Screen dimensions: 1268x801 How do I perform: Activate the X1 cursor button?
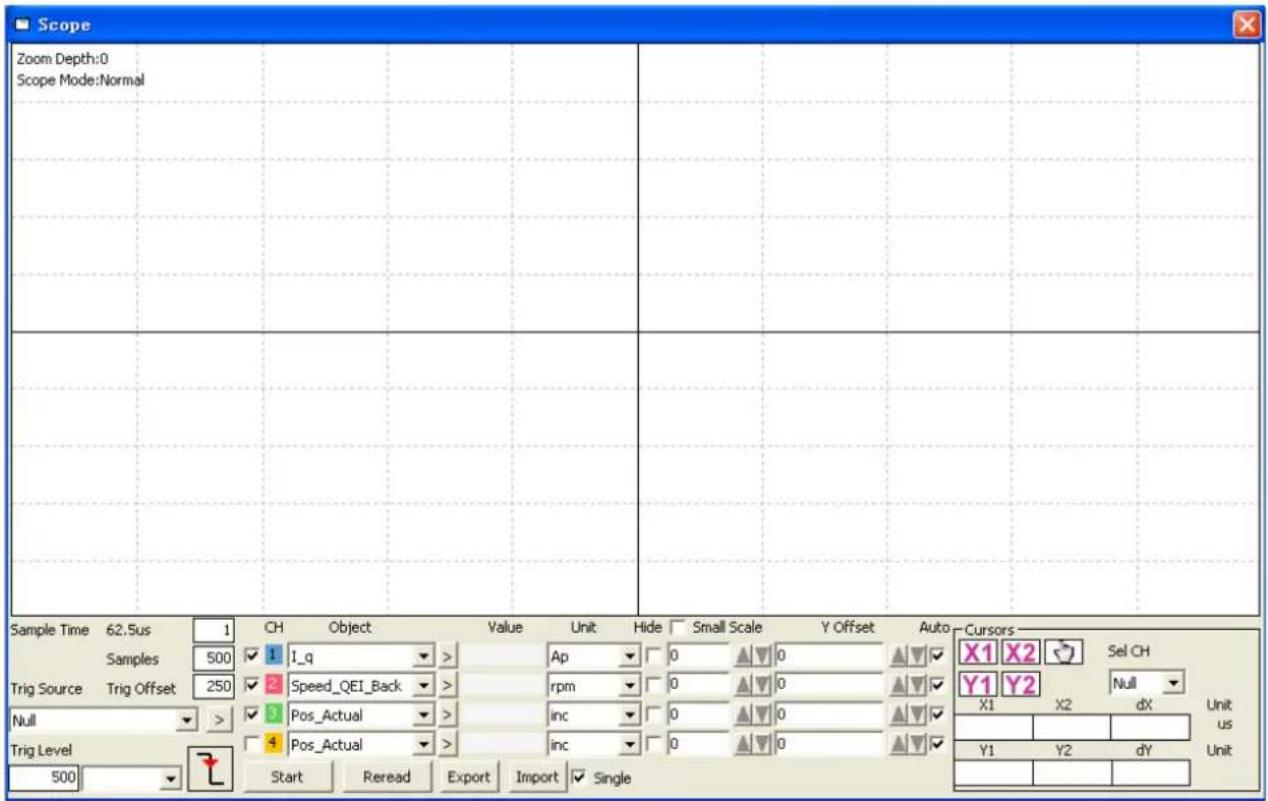[978, 653]
